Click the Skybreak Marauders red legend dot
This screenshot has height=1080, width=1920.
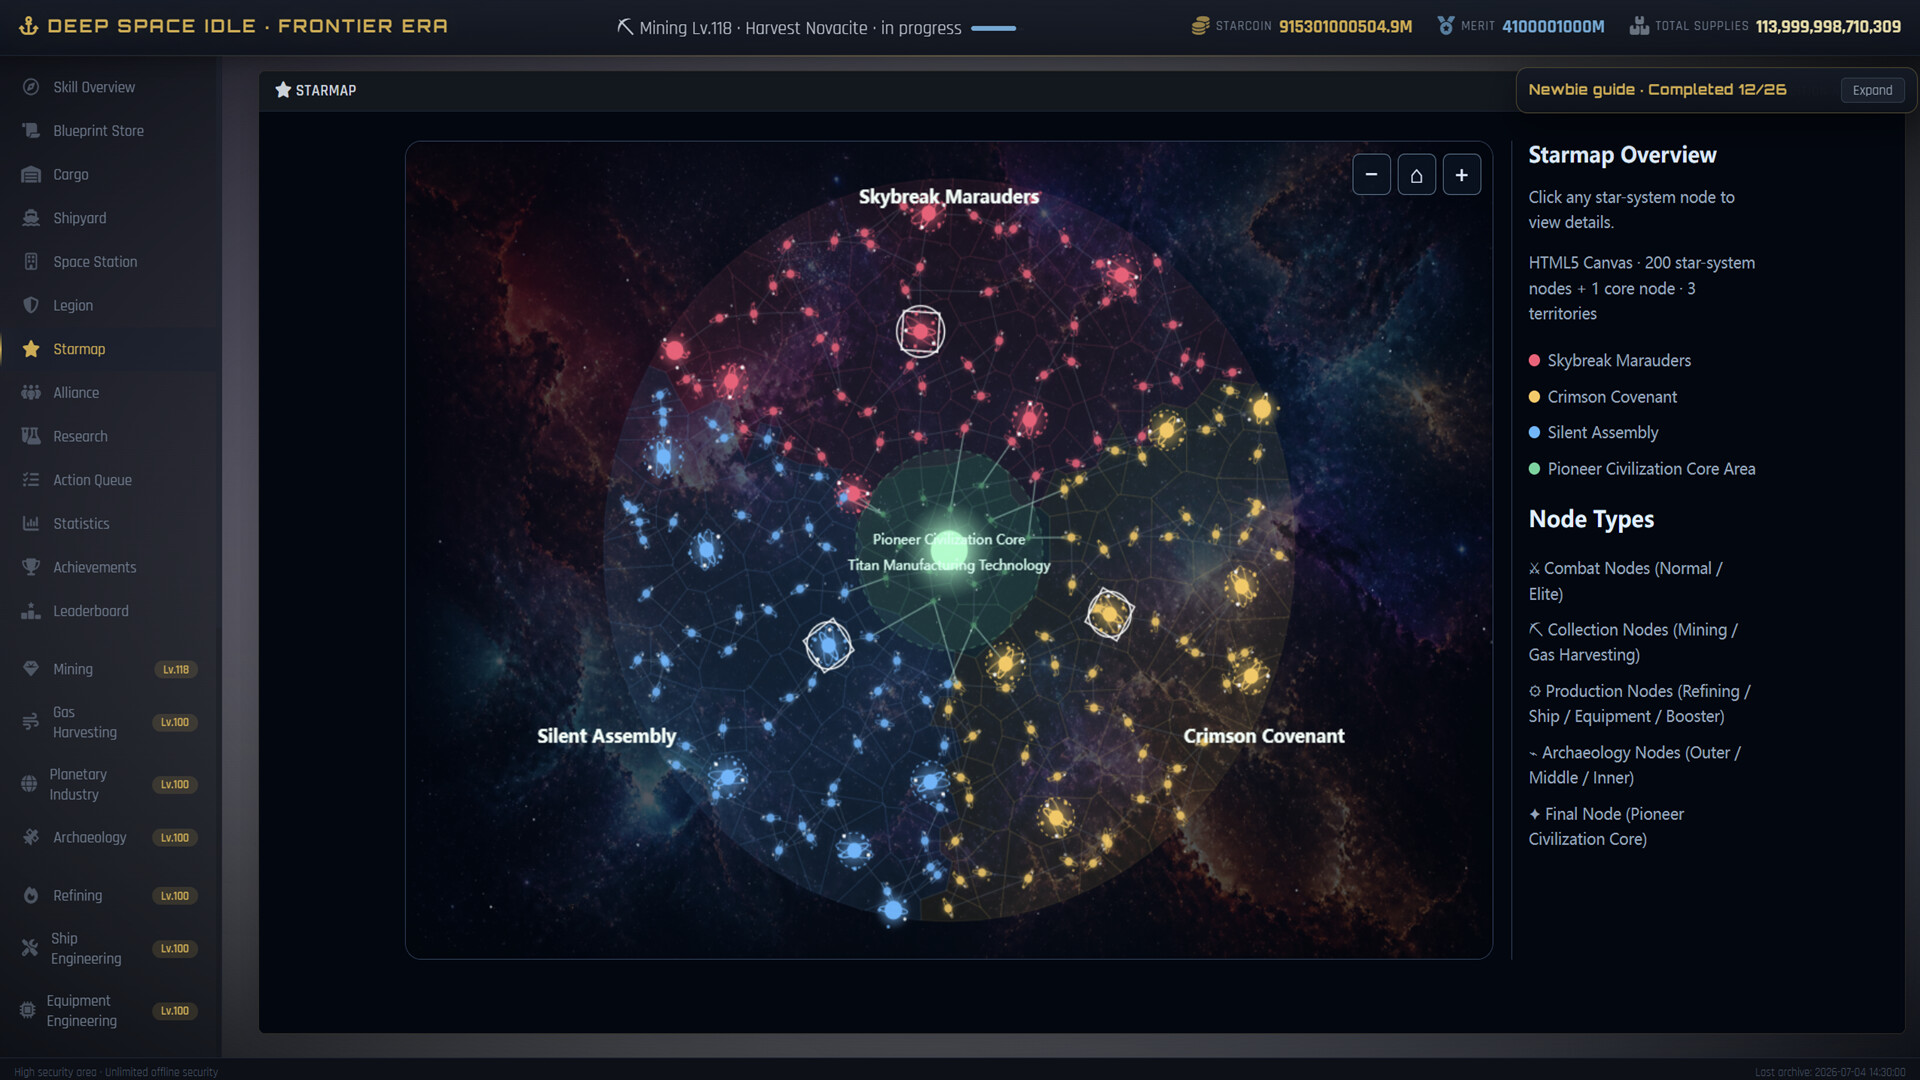pyautogui.click(x=1534, y=360)
